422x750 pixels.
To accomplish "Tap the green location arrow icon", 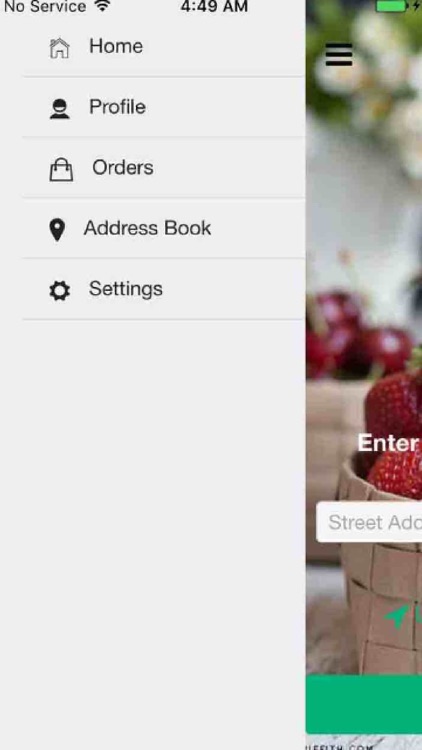I will 397,617.
